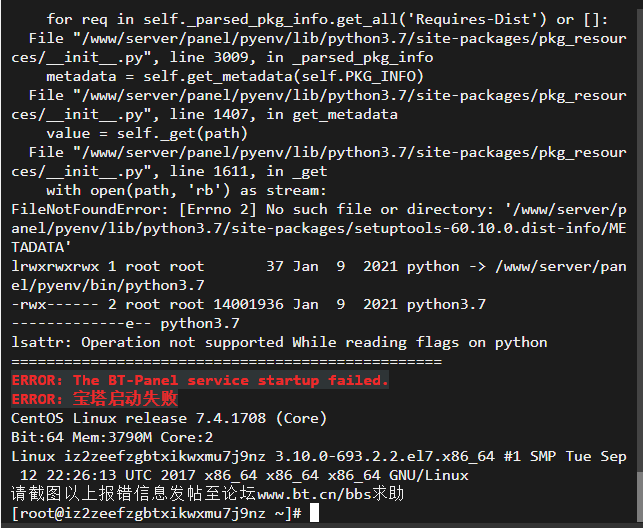The height and width of the screenshot is (528, 643).
Task: Click the red BT-Panel service startup failed line
Action: point(200,380)
